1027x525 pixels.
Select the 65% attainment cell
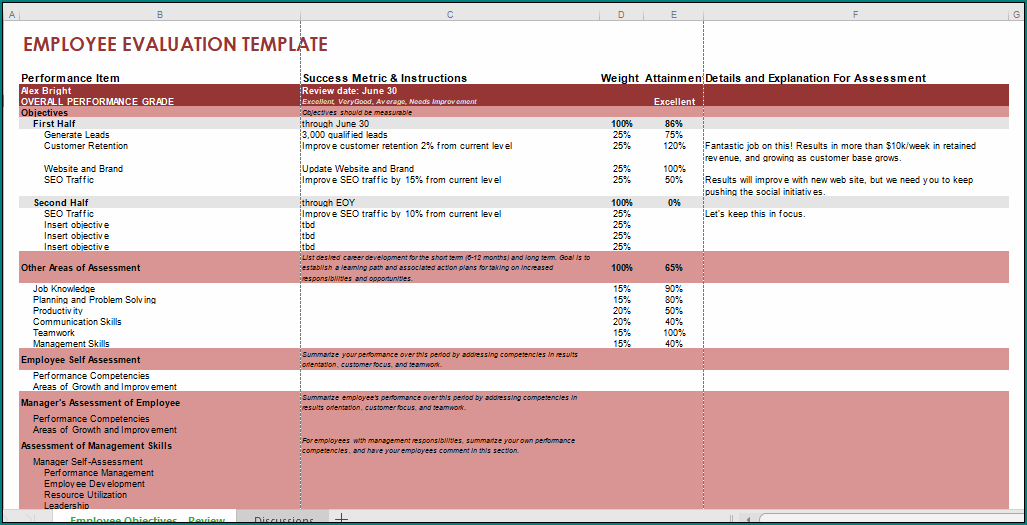click(x=673, y=268)
